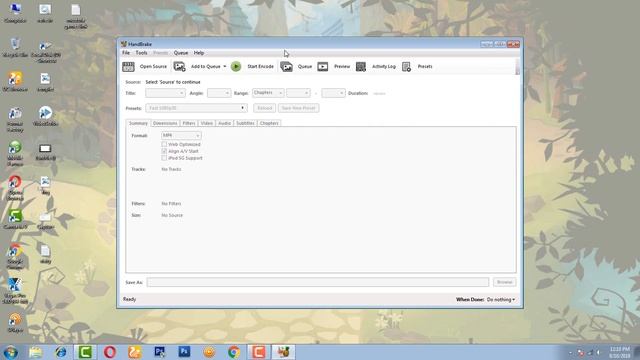The width and height of the screenshot is (640, 360).
Task: Expand the Presets selection dropdown
Action: point(196,108)
